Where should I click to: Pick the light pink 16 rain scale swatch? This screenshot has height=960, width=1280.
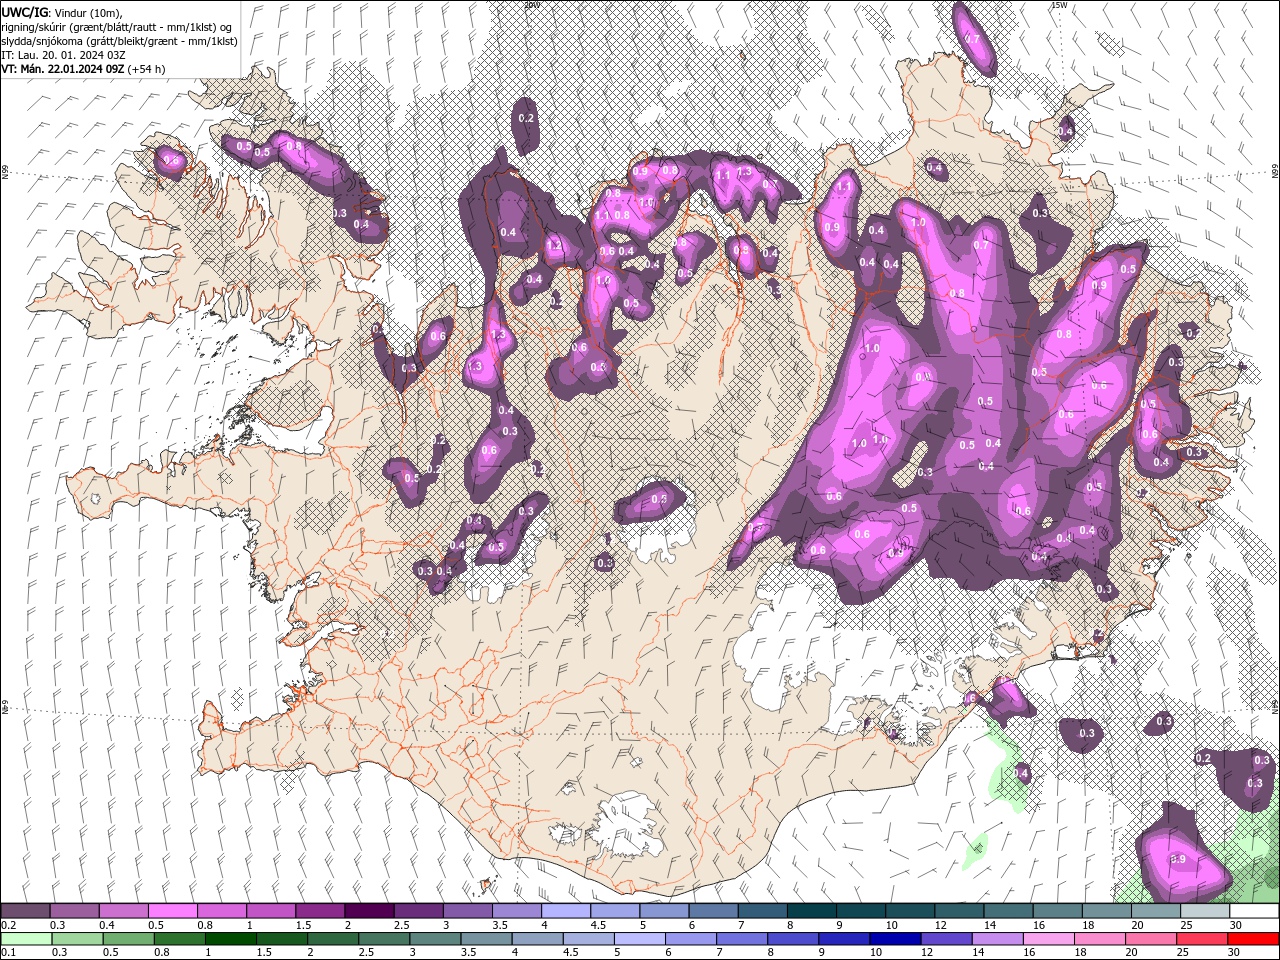point(1047,939)
